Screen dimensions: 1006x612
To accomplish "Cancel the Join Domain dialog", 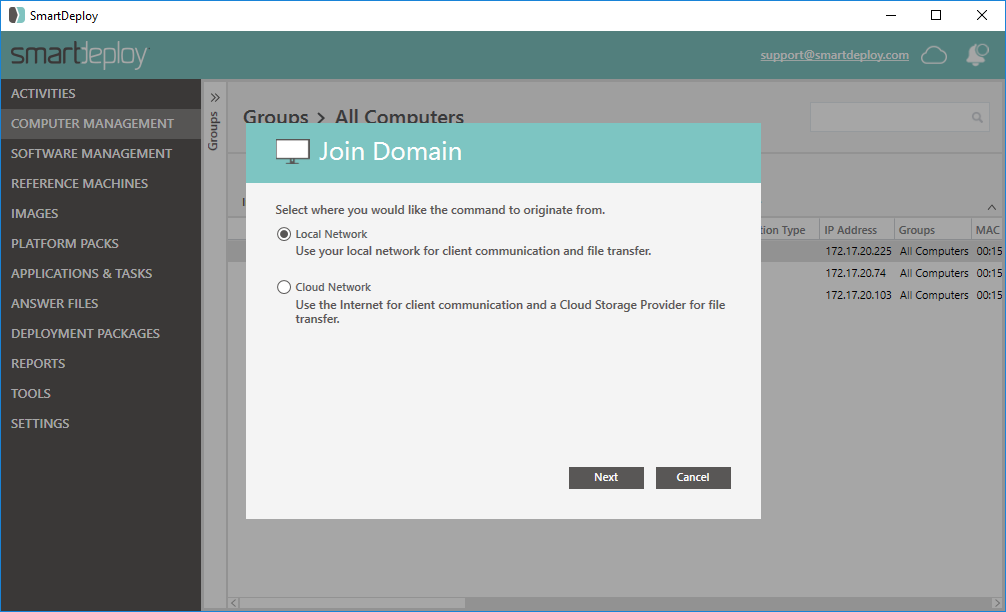I will [x=693, y=477].
